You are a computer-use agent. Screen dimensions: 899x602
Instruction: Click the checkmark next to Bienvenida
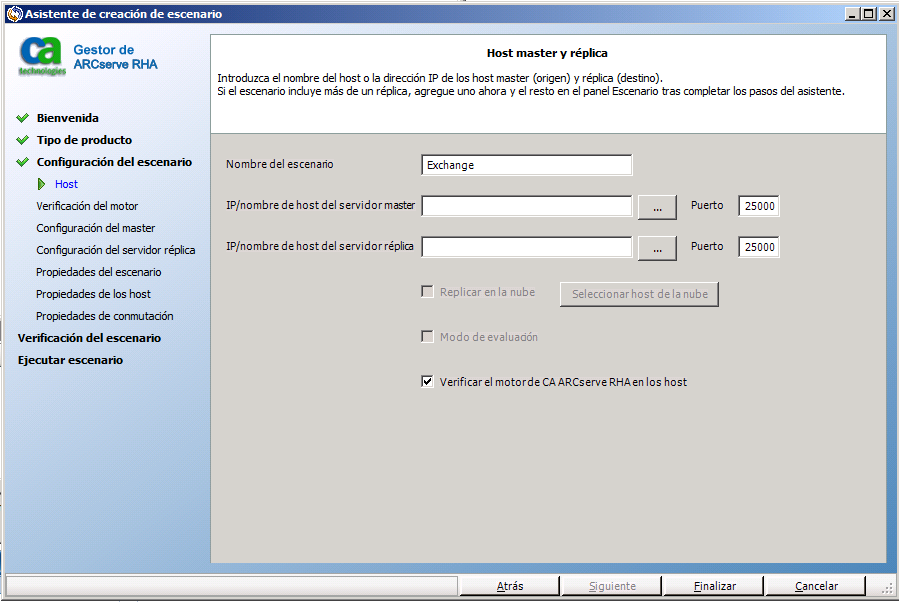pyautogui.click(x=22, y=118)
